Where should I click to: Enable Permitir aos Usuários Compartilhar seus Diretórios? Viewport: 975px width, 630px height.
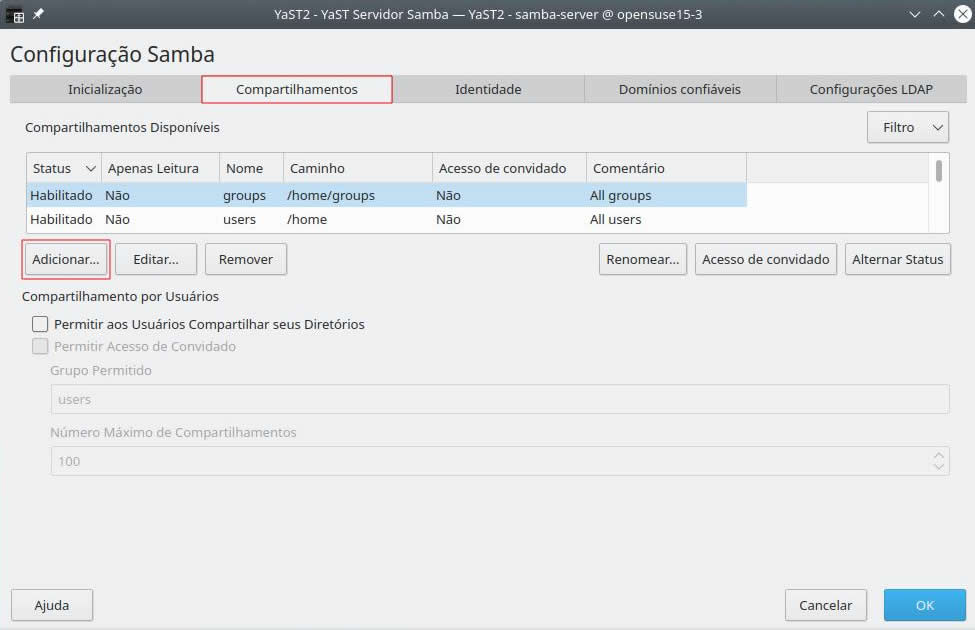click(x=40, y=324)
